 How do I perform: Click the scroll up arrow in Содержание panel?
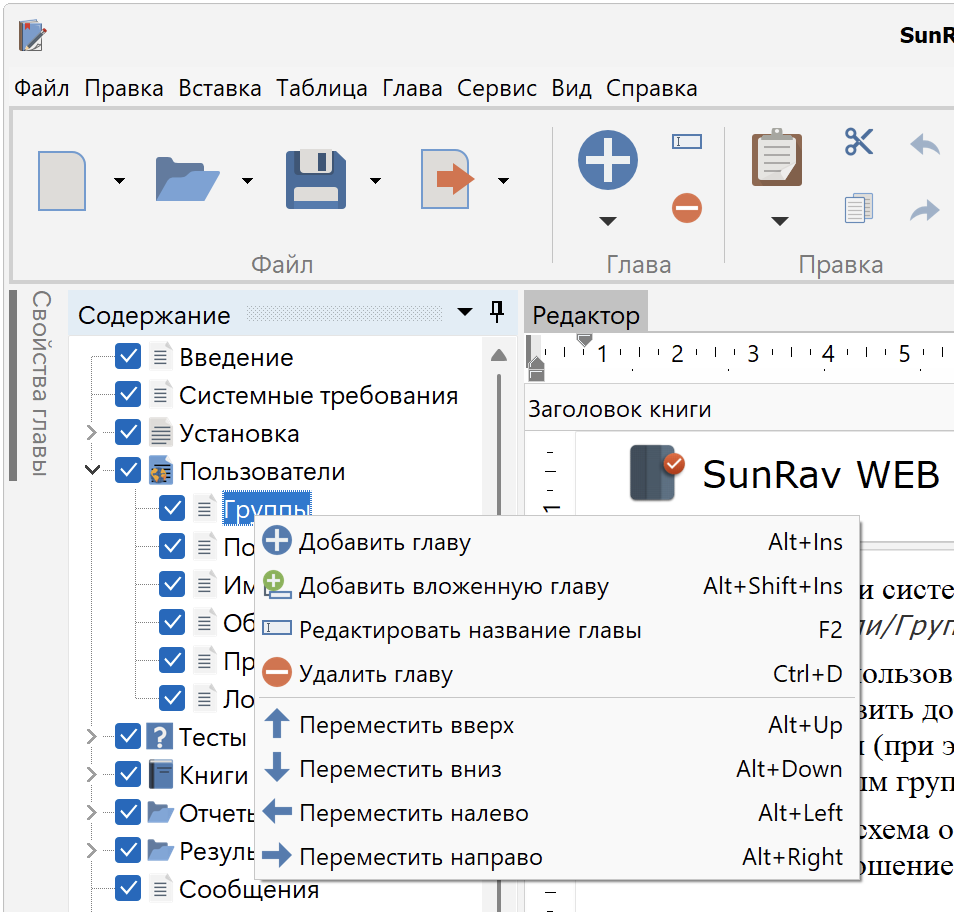[x=498, y=355]
